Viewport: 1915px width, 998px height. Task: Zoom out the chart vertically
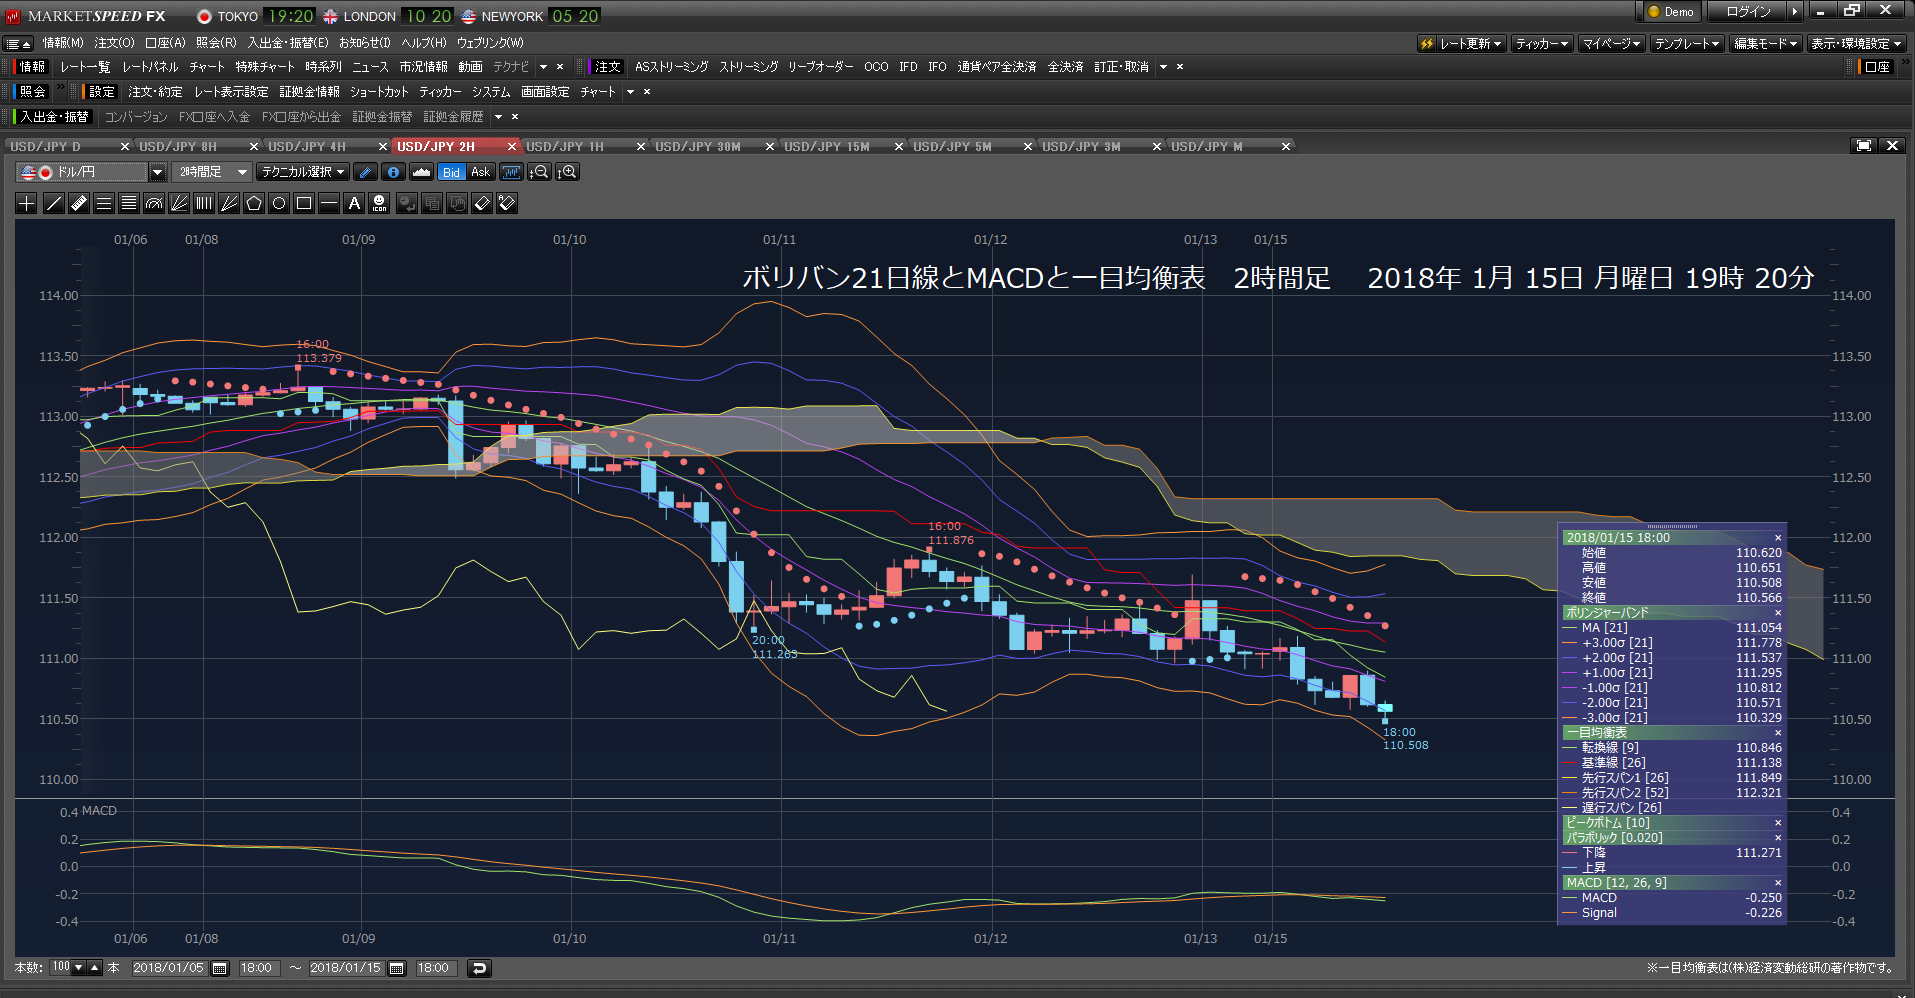coord(539,172)
